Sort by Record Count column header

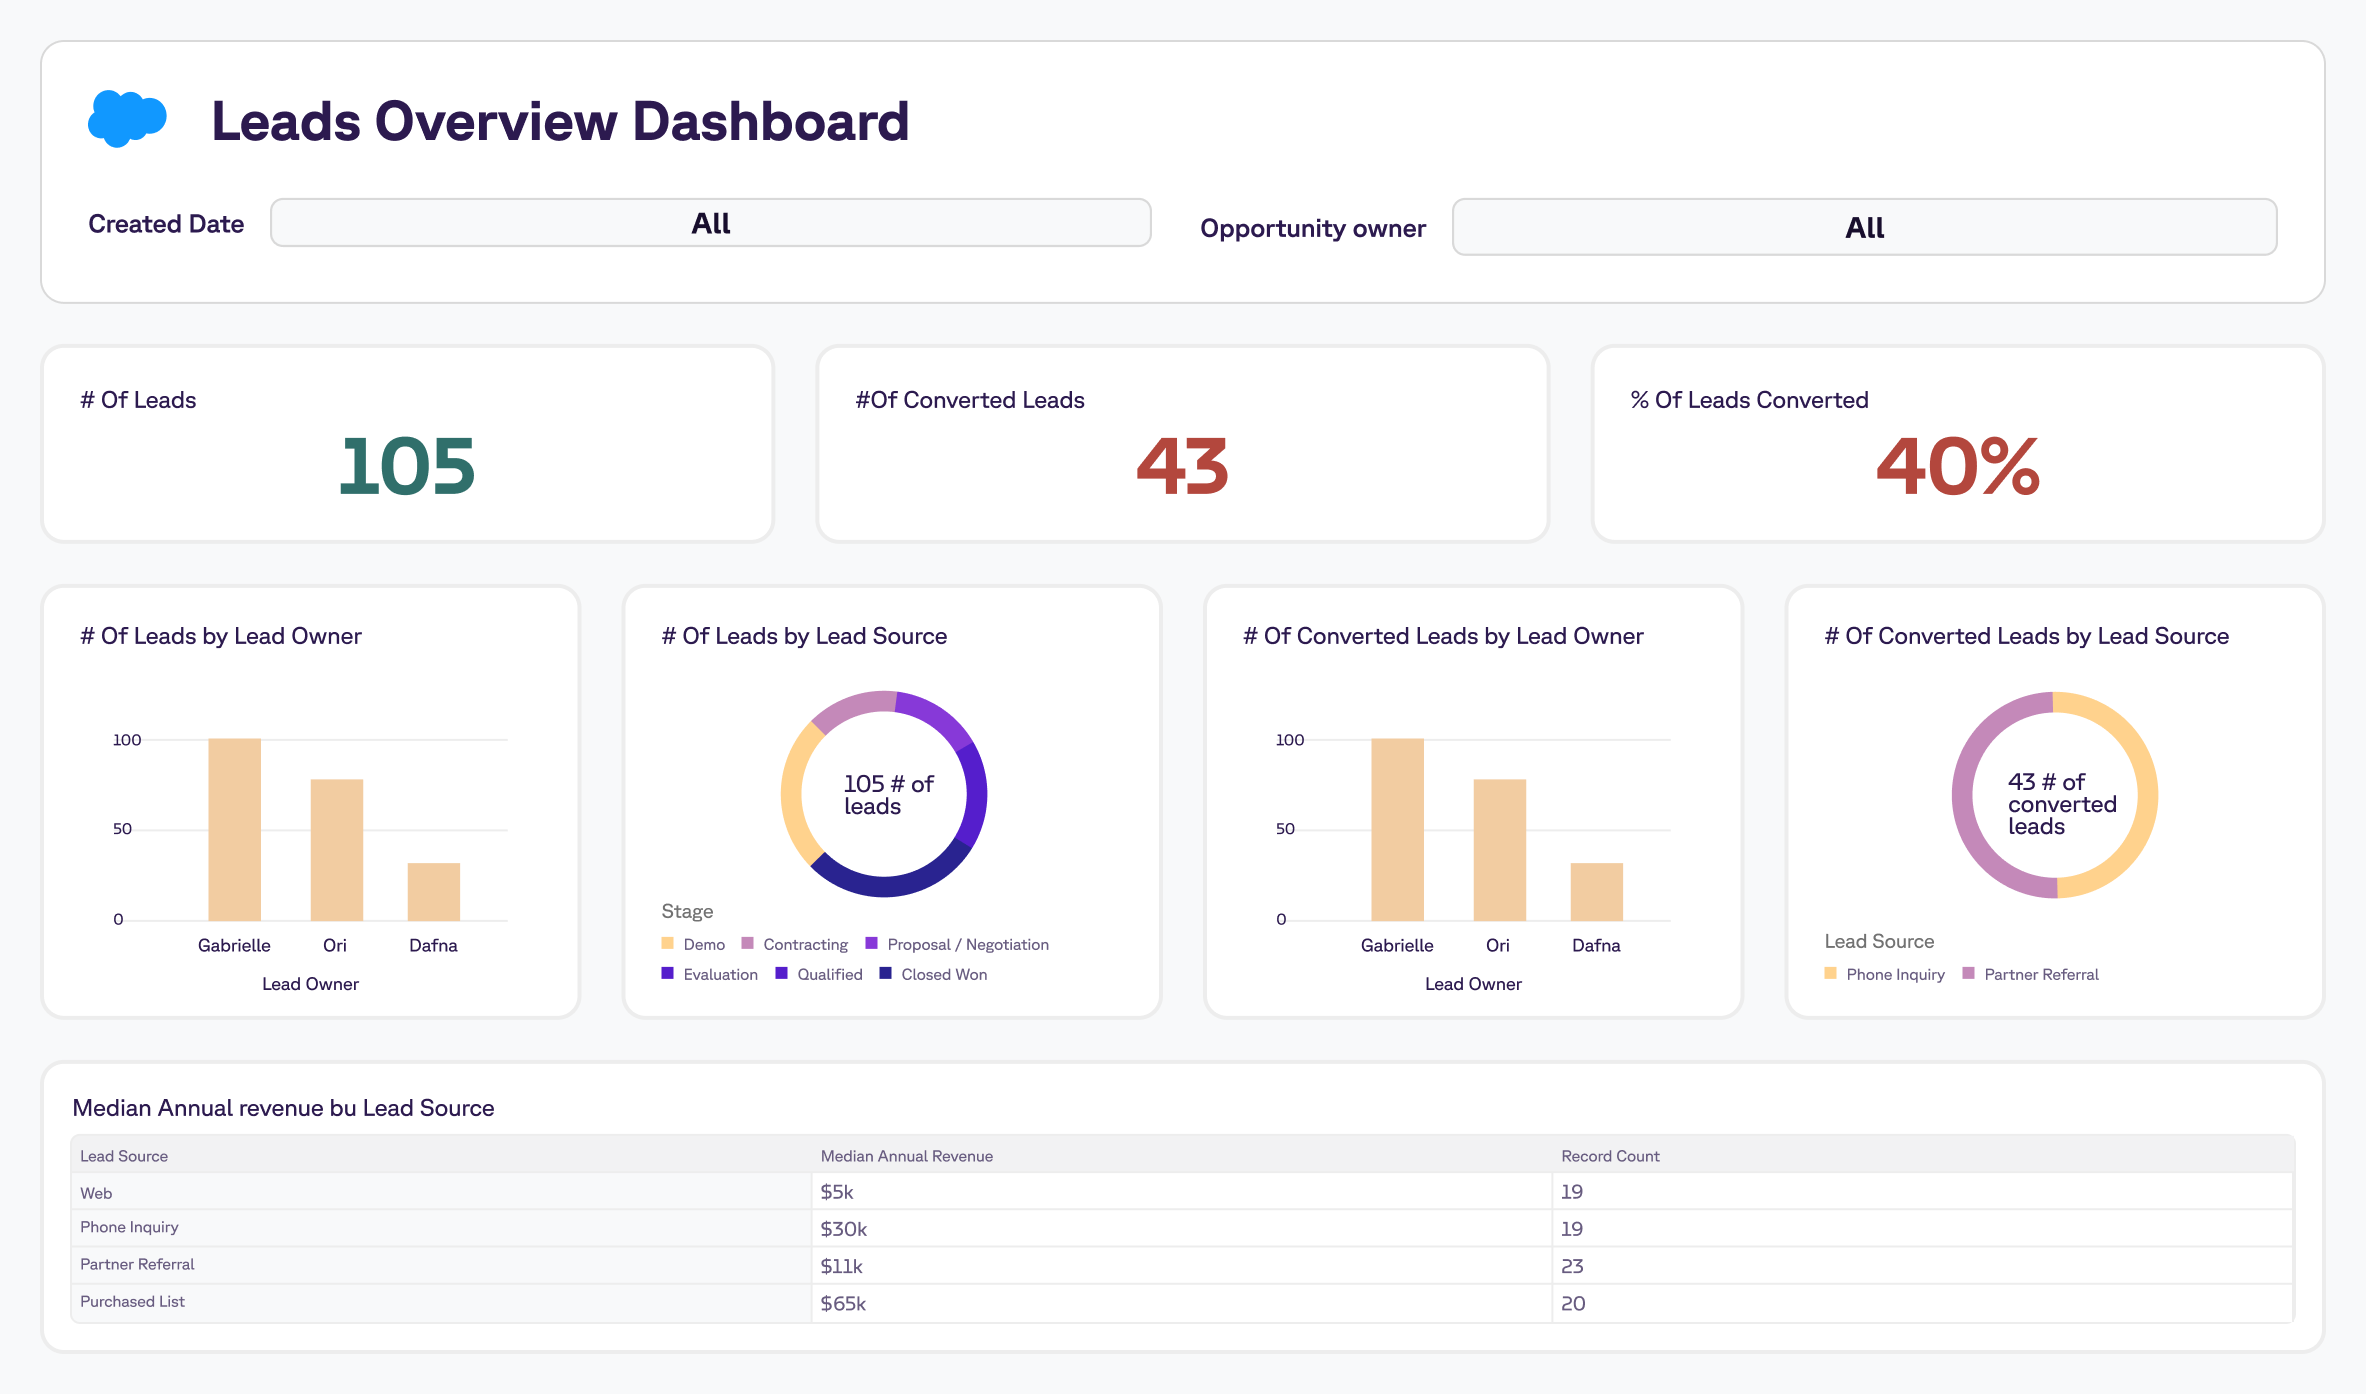click(x=1610, y=1156)
